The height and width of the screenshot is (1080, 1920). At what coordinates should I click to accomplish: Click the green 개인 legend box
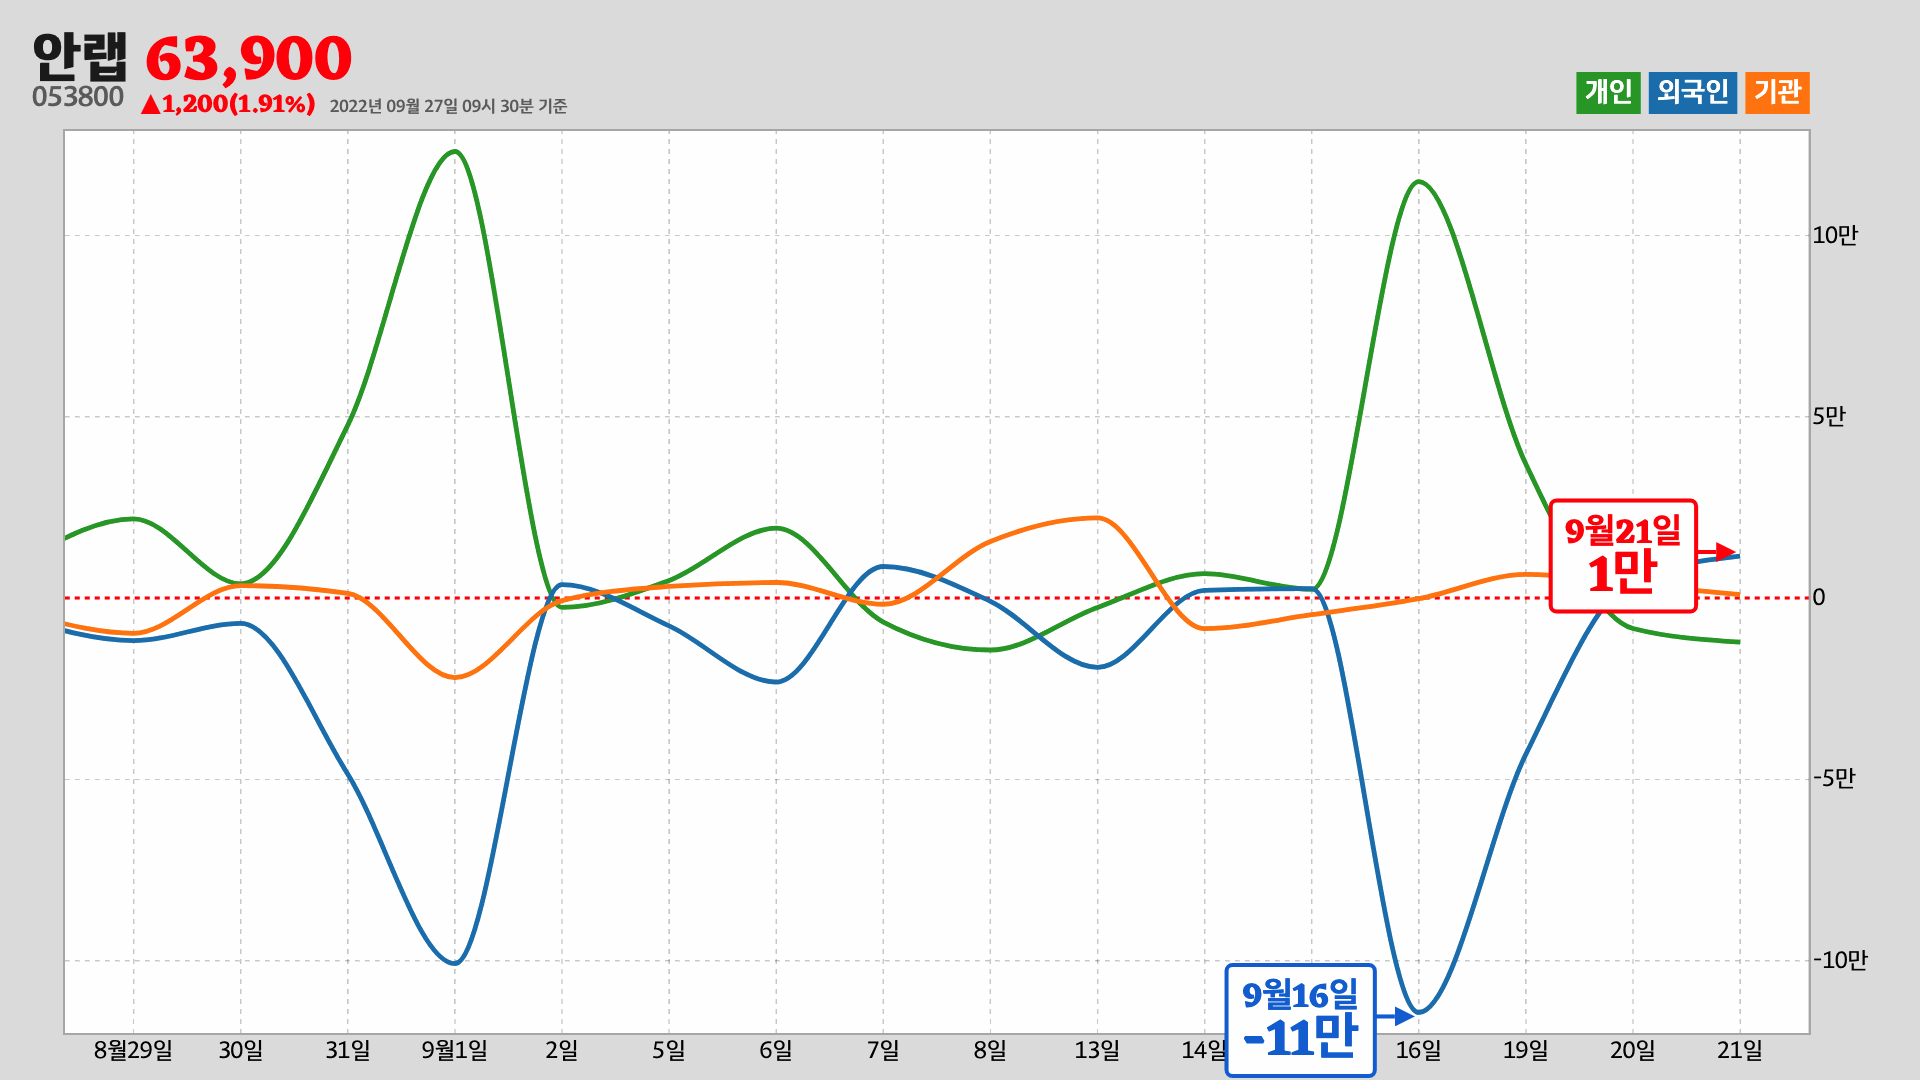(x=1608, y=93)
